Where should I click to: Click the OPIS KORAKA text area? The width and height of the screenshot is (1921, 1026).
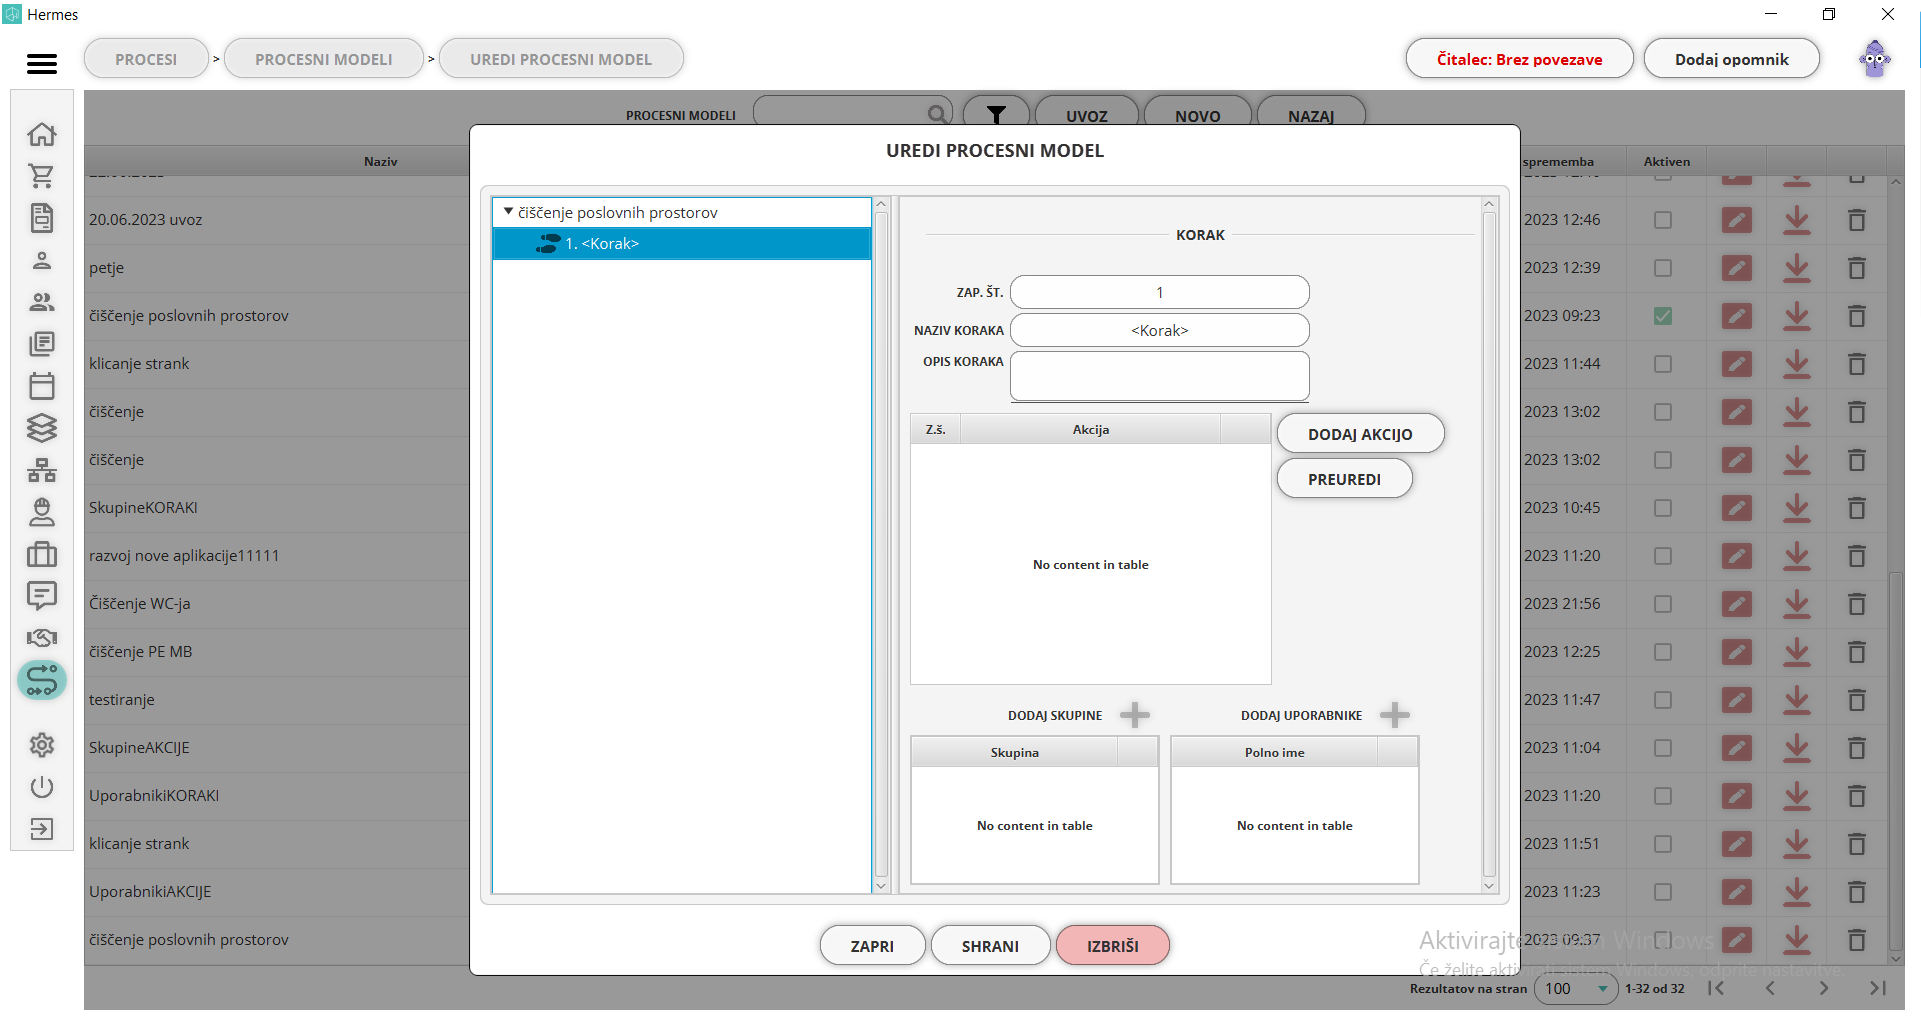[x=1160, y=376]
